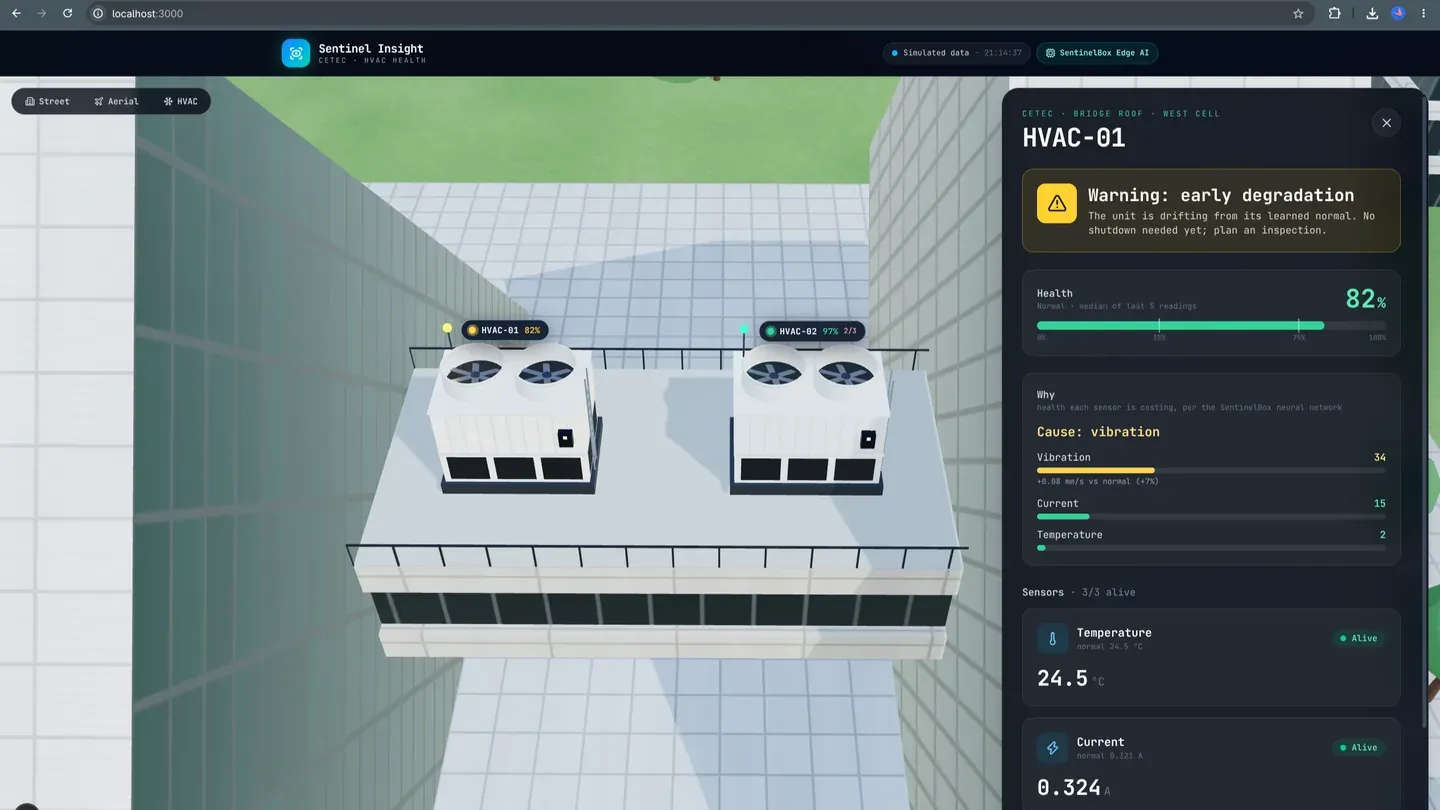This screenshot has width=1440, height=810.
Task: Click the Health progress bar
Action: (1211, 326)
